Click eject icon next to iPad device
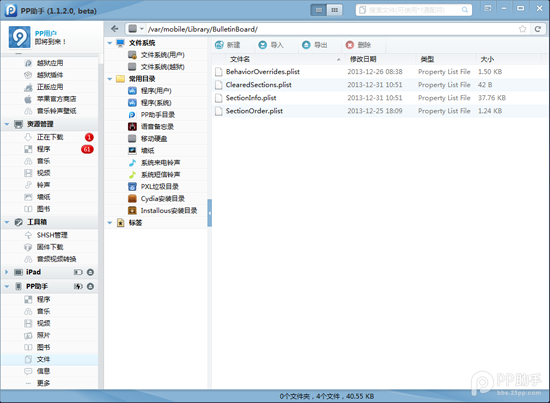This screenshot has width=550, height=403. tap(90, 272)
